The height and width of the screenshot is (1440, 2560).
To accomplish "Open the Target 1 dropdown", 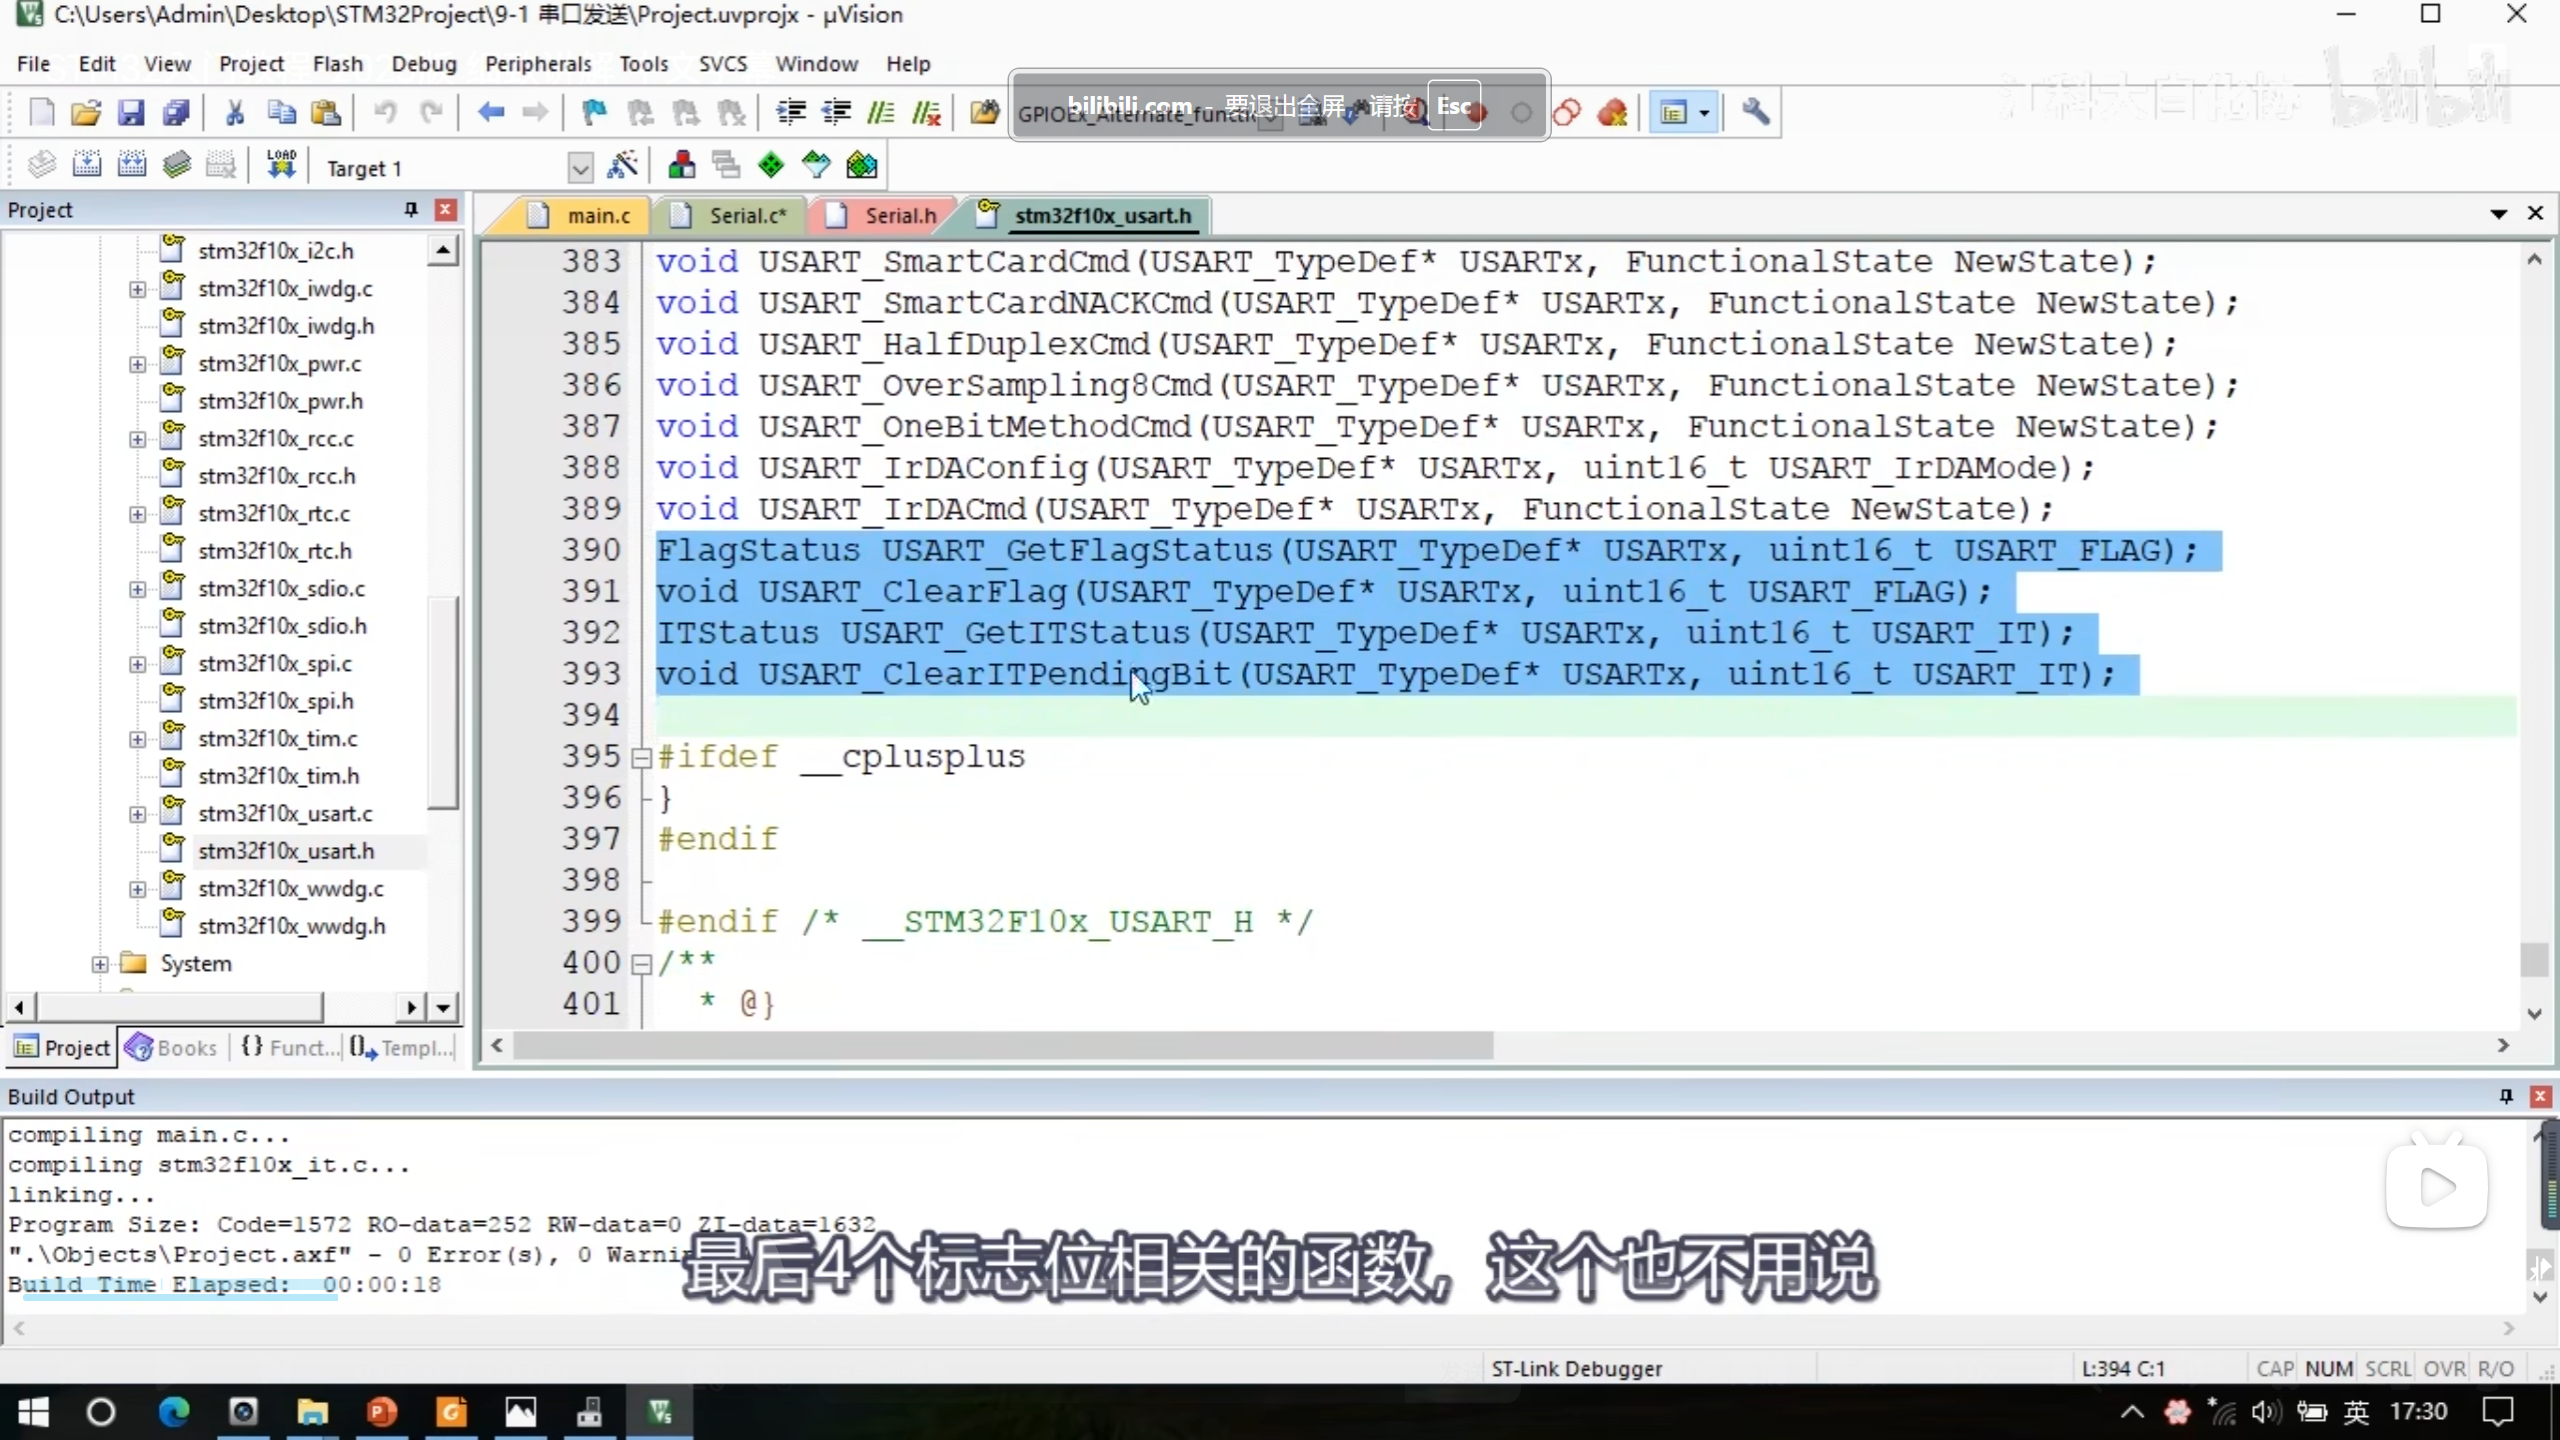I will (580, 167).
